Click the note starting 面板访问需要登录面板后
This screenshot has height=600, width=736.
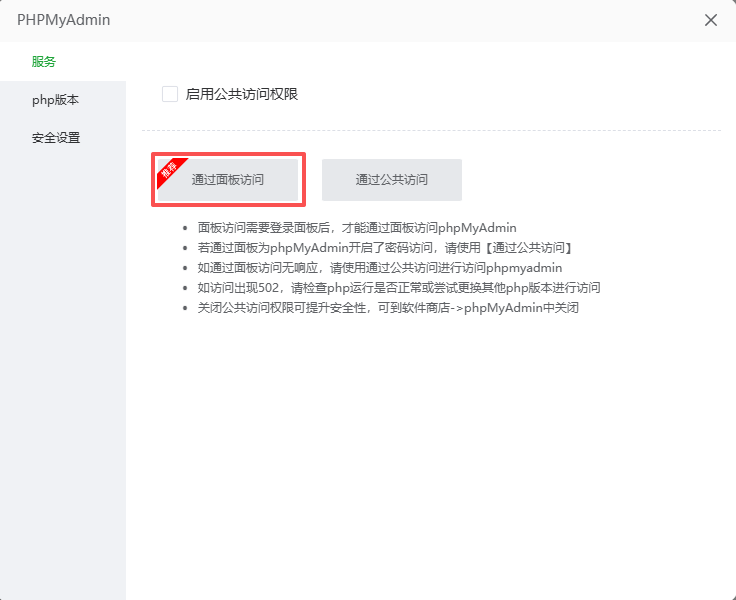click(x=357, y=228)
